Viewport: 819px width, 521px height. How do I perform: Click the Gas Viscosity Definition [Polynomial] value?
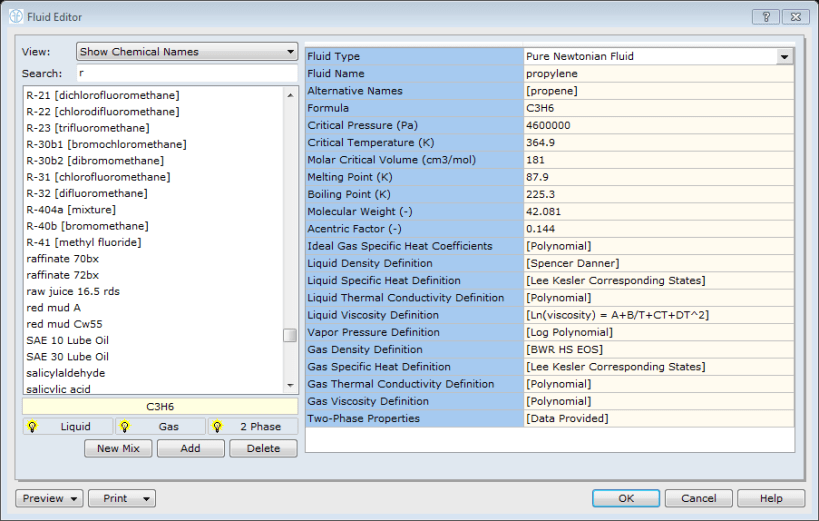pyautogui.click(x=659, y=401)
